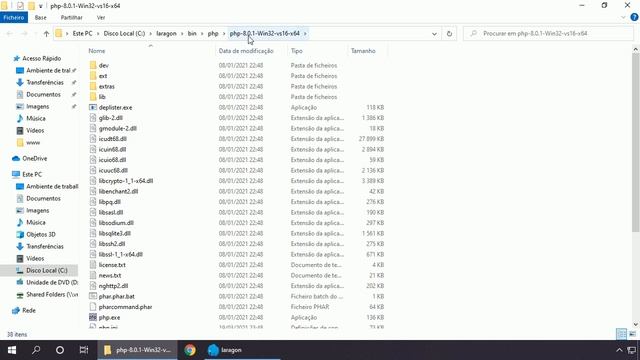Open Task View on taskbar

point(84,350)
